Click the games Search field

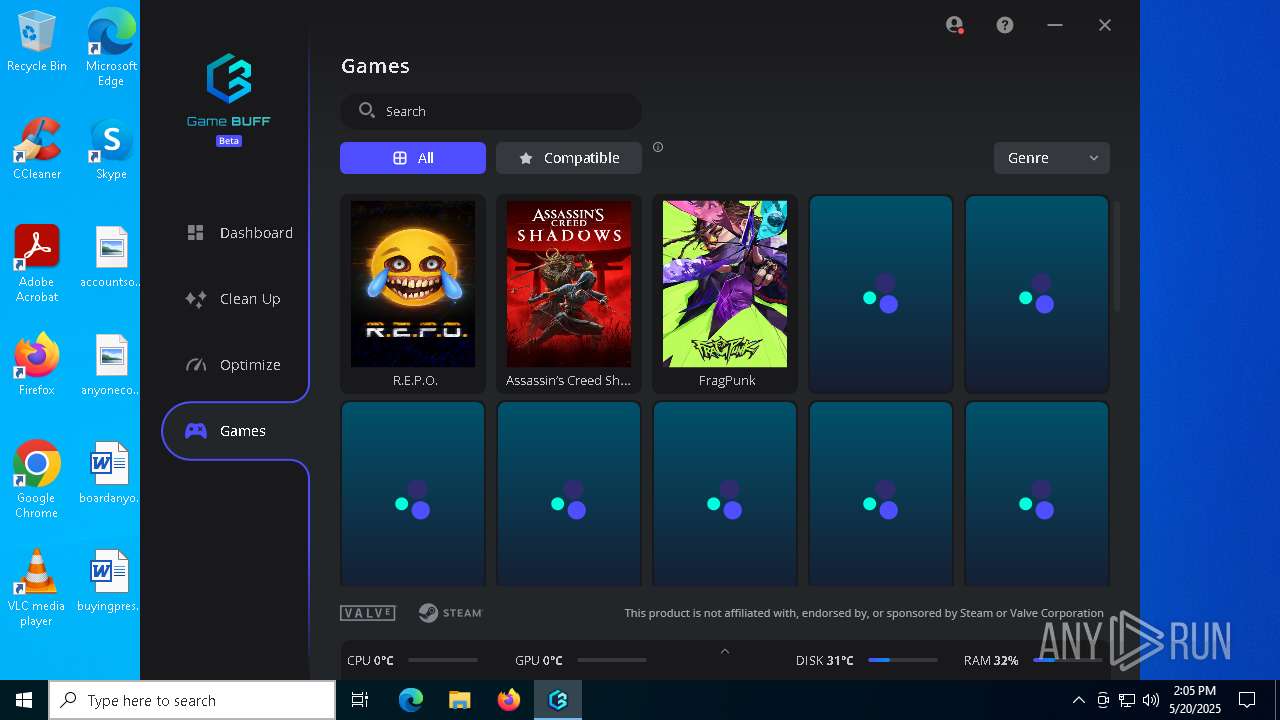point(491,111)
